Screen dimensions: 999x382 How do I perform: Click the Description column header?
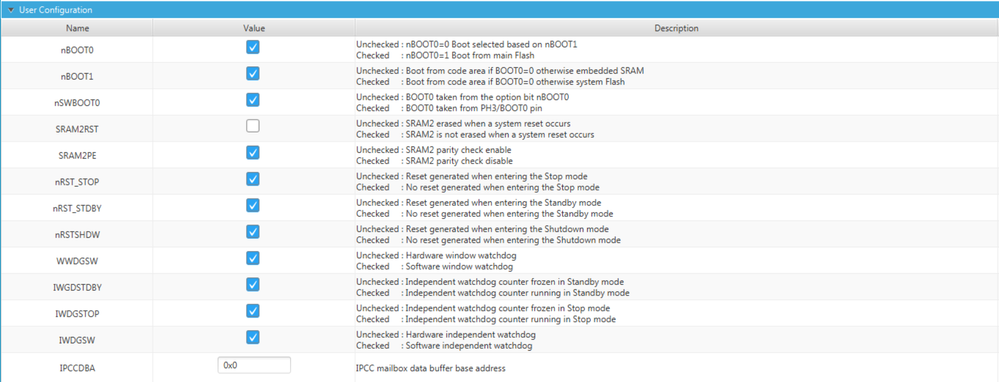click(677, 28)
